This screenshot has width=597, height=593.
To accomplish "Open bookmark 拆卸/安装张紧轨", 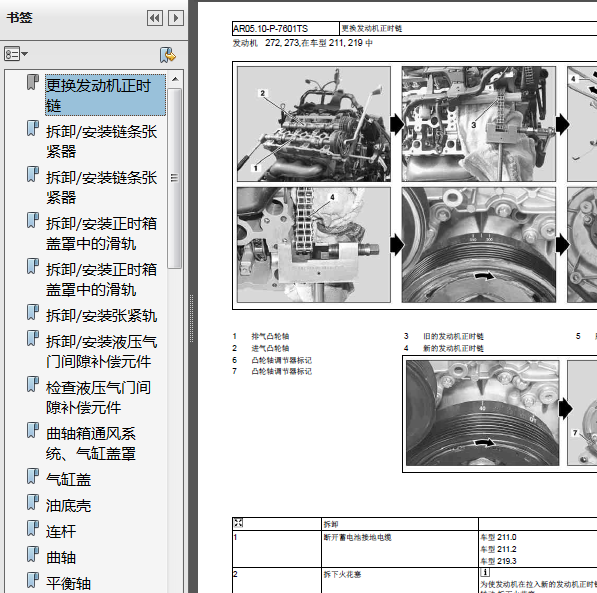I will click(101, 316).
